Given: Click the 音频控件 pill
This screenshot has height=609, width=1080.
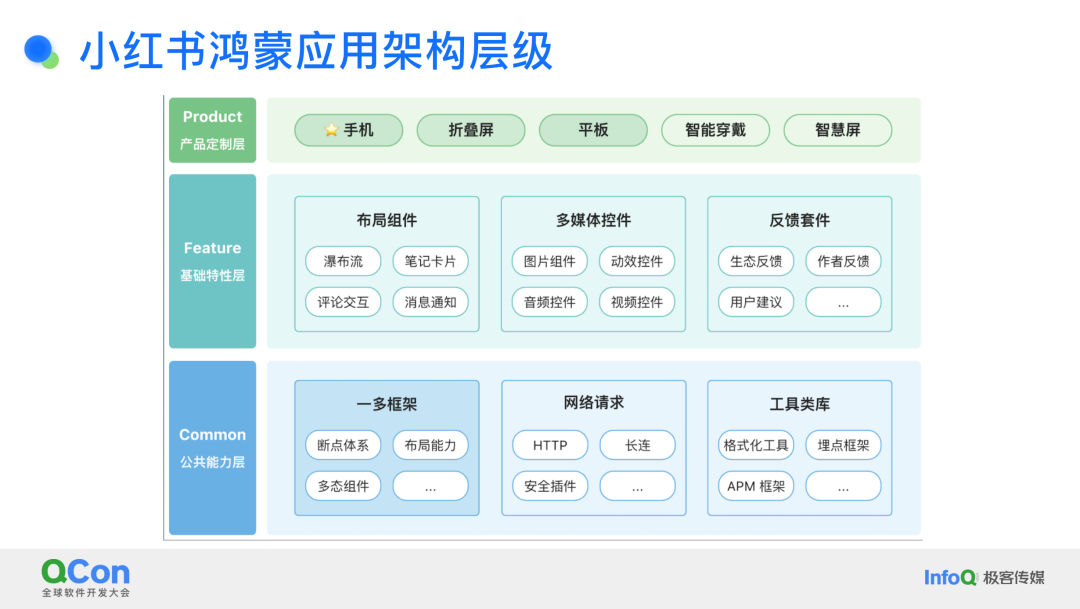Looking at the screenshot, I should 550,302.
